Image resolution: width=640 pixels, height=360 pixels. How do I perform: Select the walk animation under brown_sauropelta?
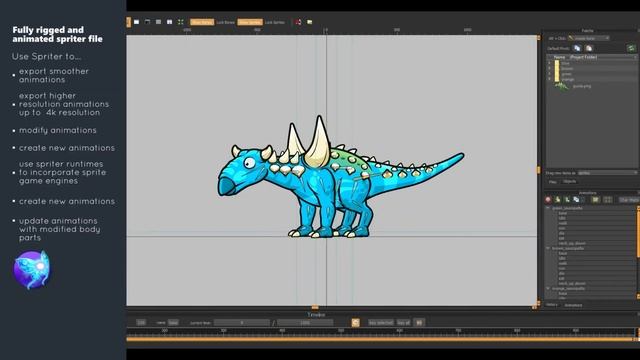coord(563,263)
